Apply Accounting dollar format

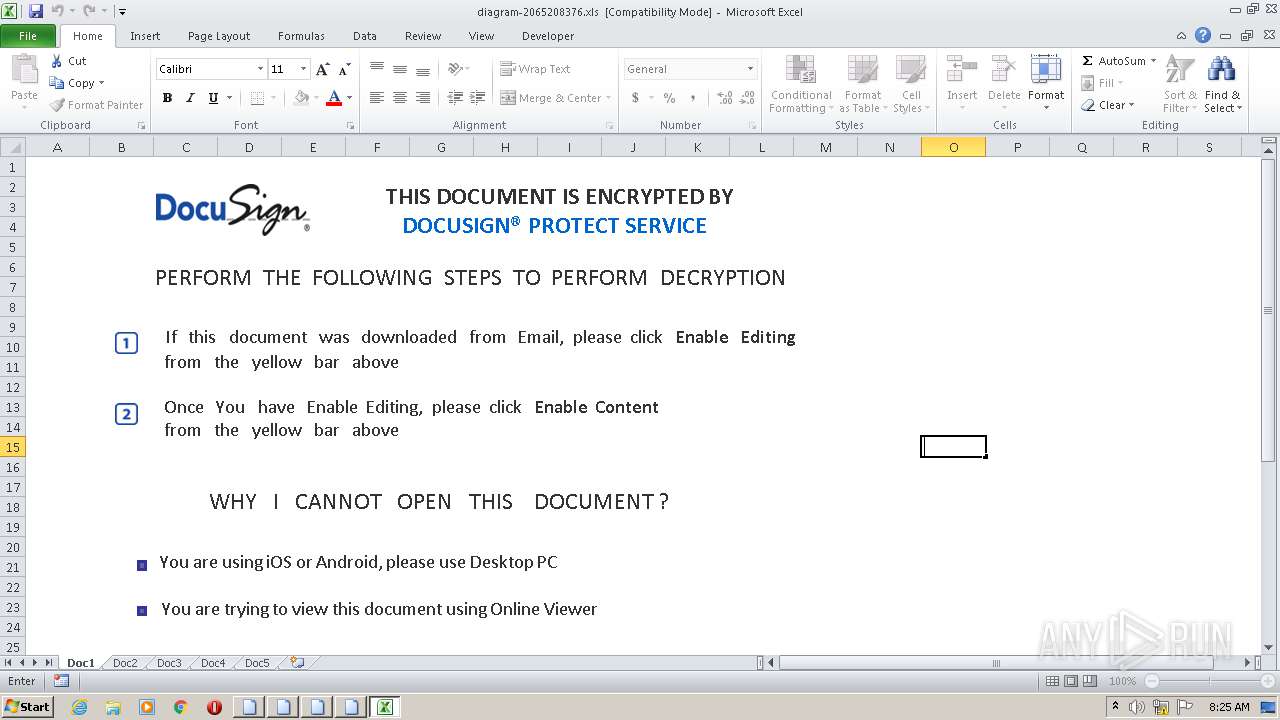click(635, 98)
